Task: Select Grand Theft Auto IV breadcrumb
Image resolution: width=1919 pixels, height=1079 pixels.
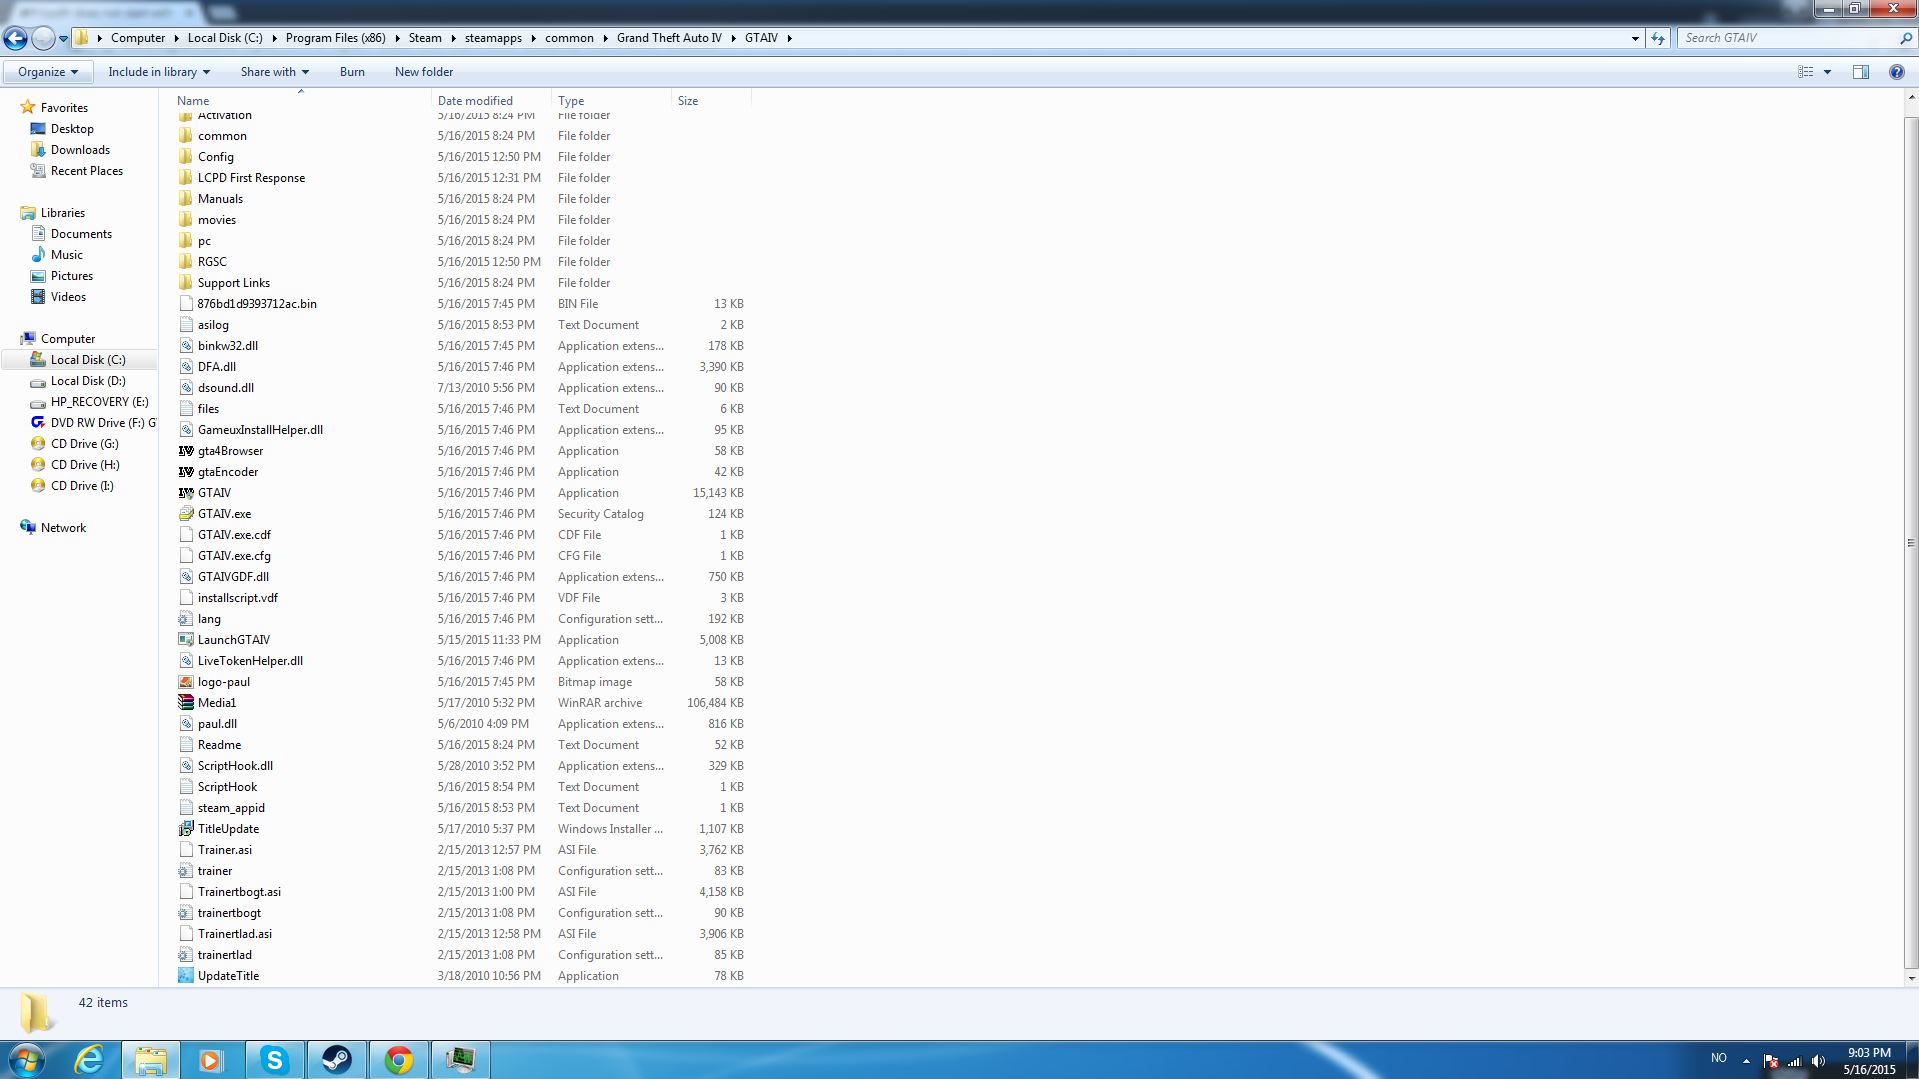Action: [669, 38]
